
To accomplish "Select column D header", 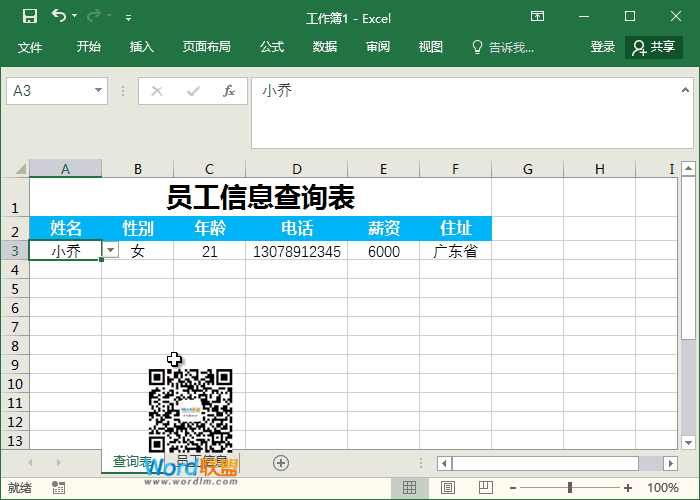I will 296,169.
